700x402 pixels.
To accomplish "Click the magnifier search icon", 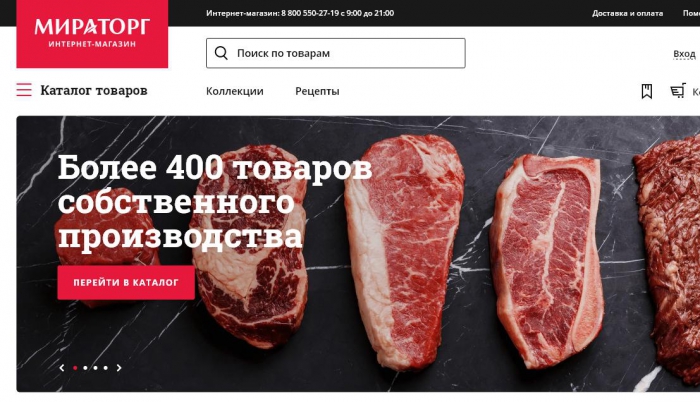I will [221, 53].
